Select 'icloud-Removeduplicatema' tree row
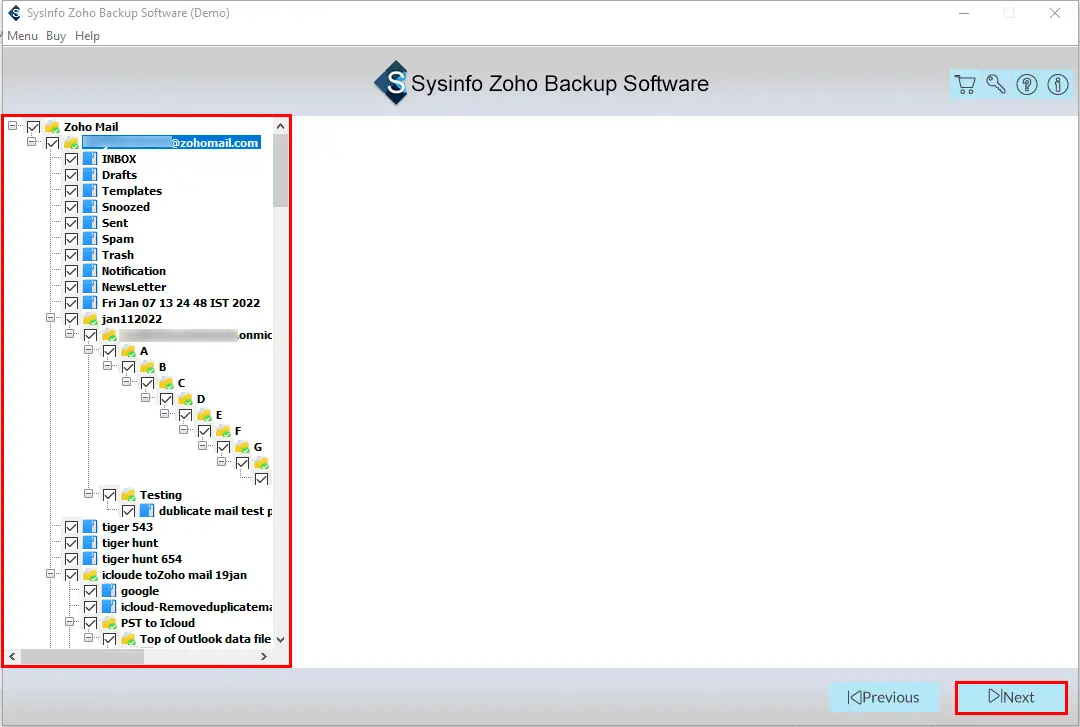The image size is (1080, 727). click(x=196, y=607)
